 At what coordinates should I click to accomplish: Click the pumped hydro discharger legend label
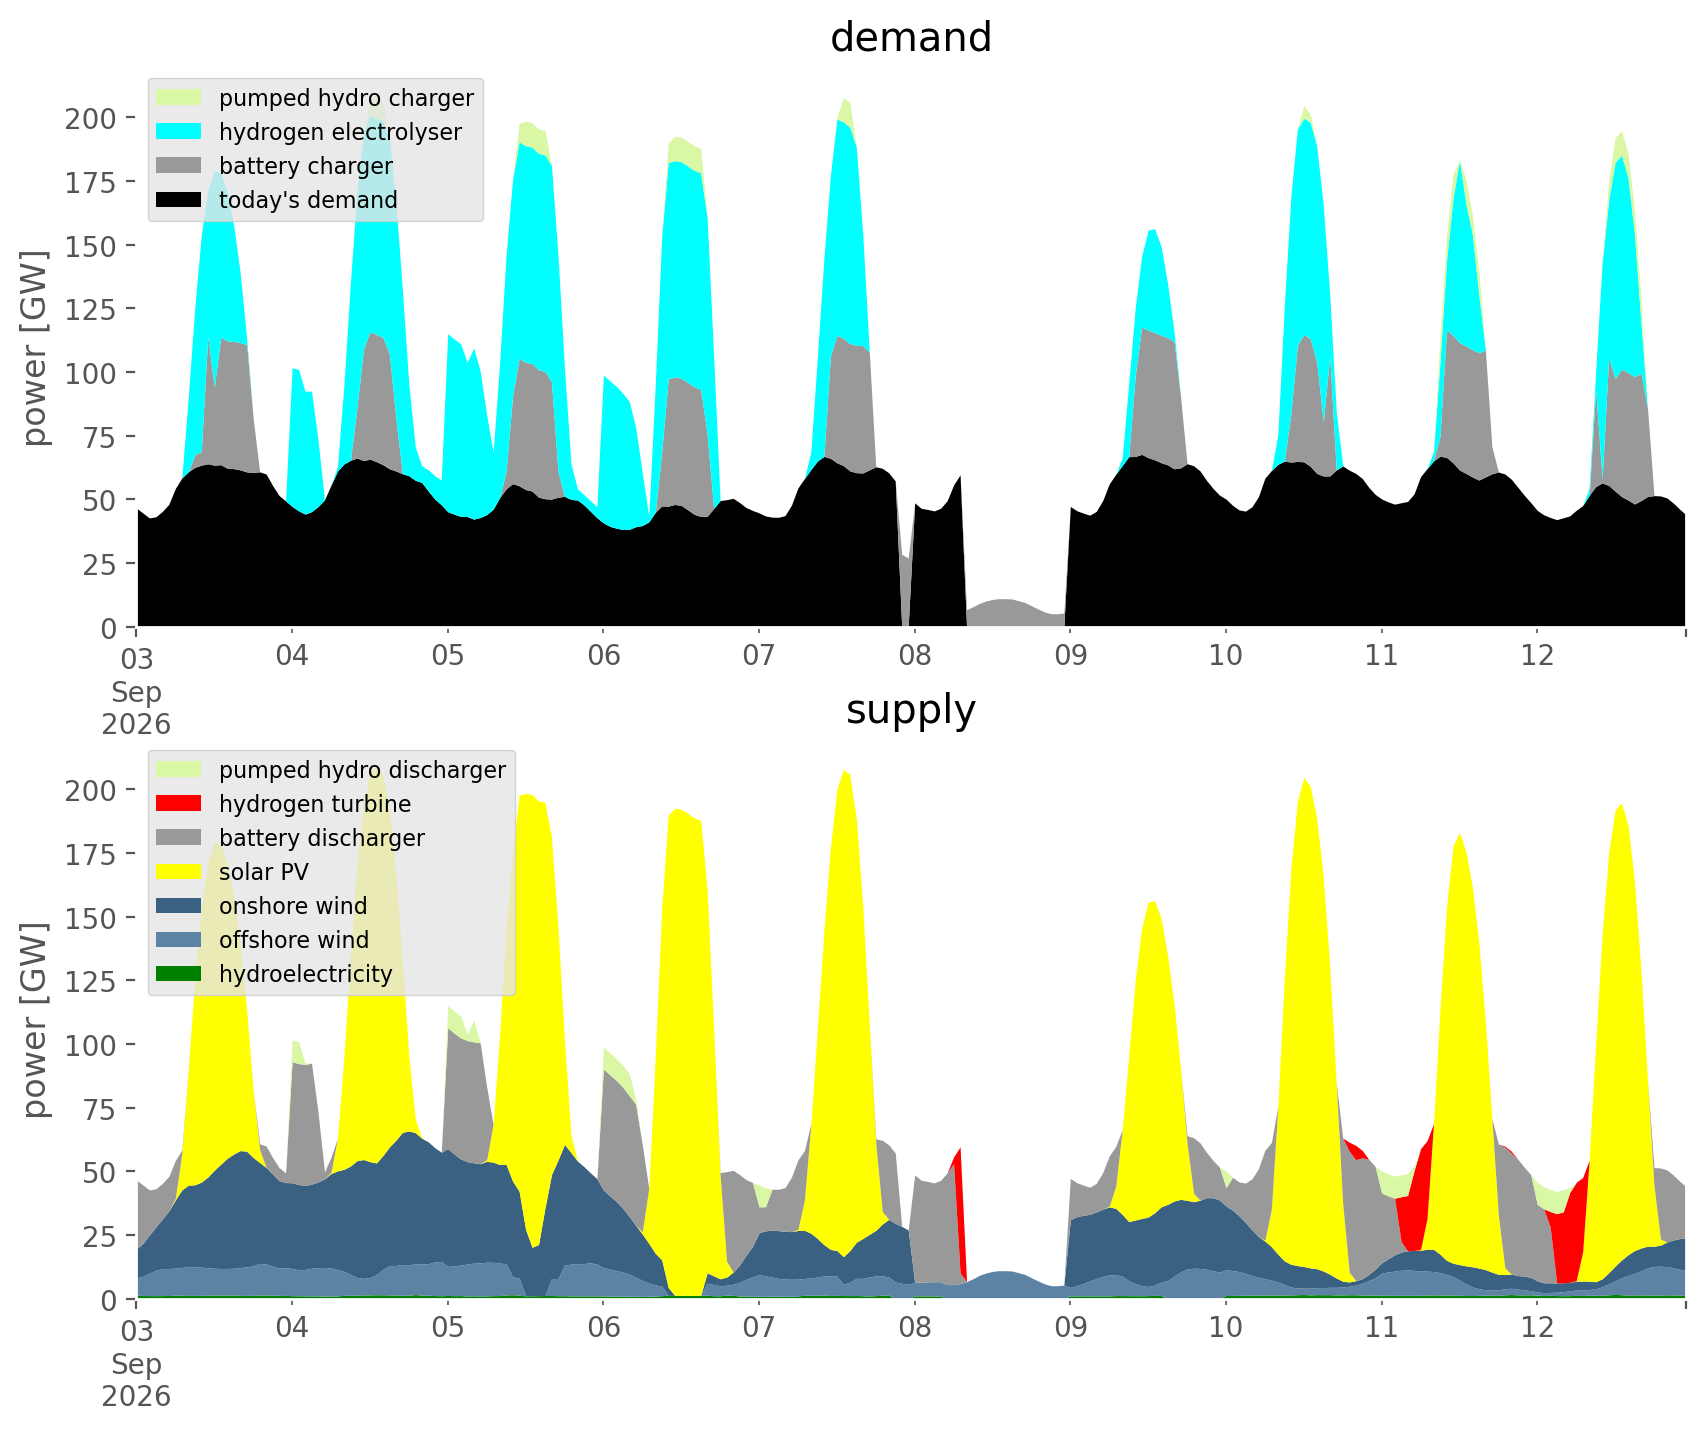362,770
